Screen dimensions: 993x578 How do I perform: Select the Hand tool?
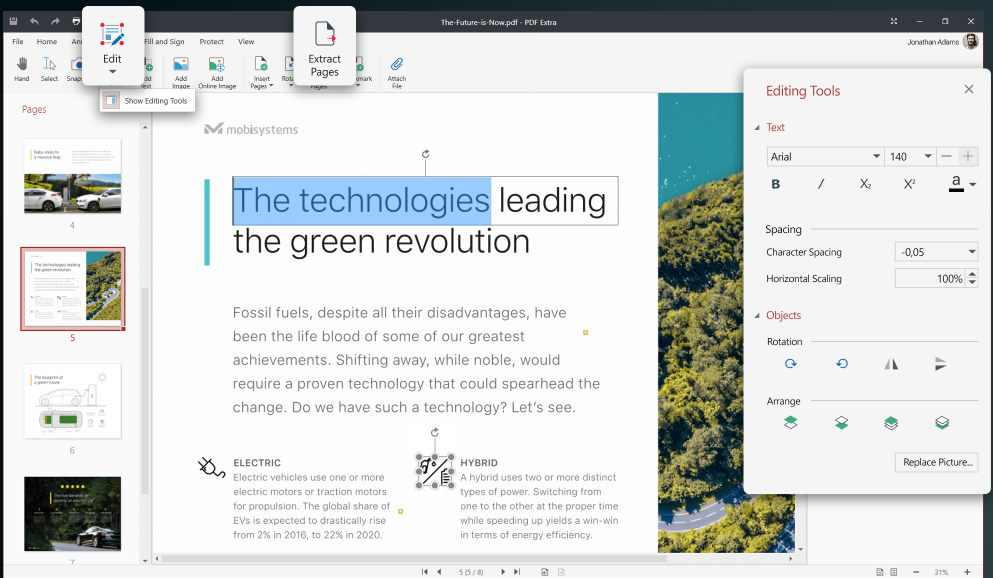click(x=21, y=66)
